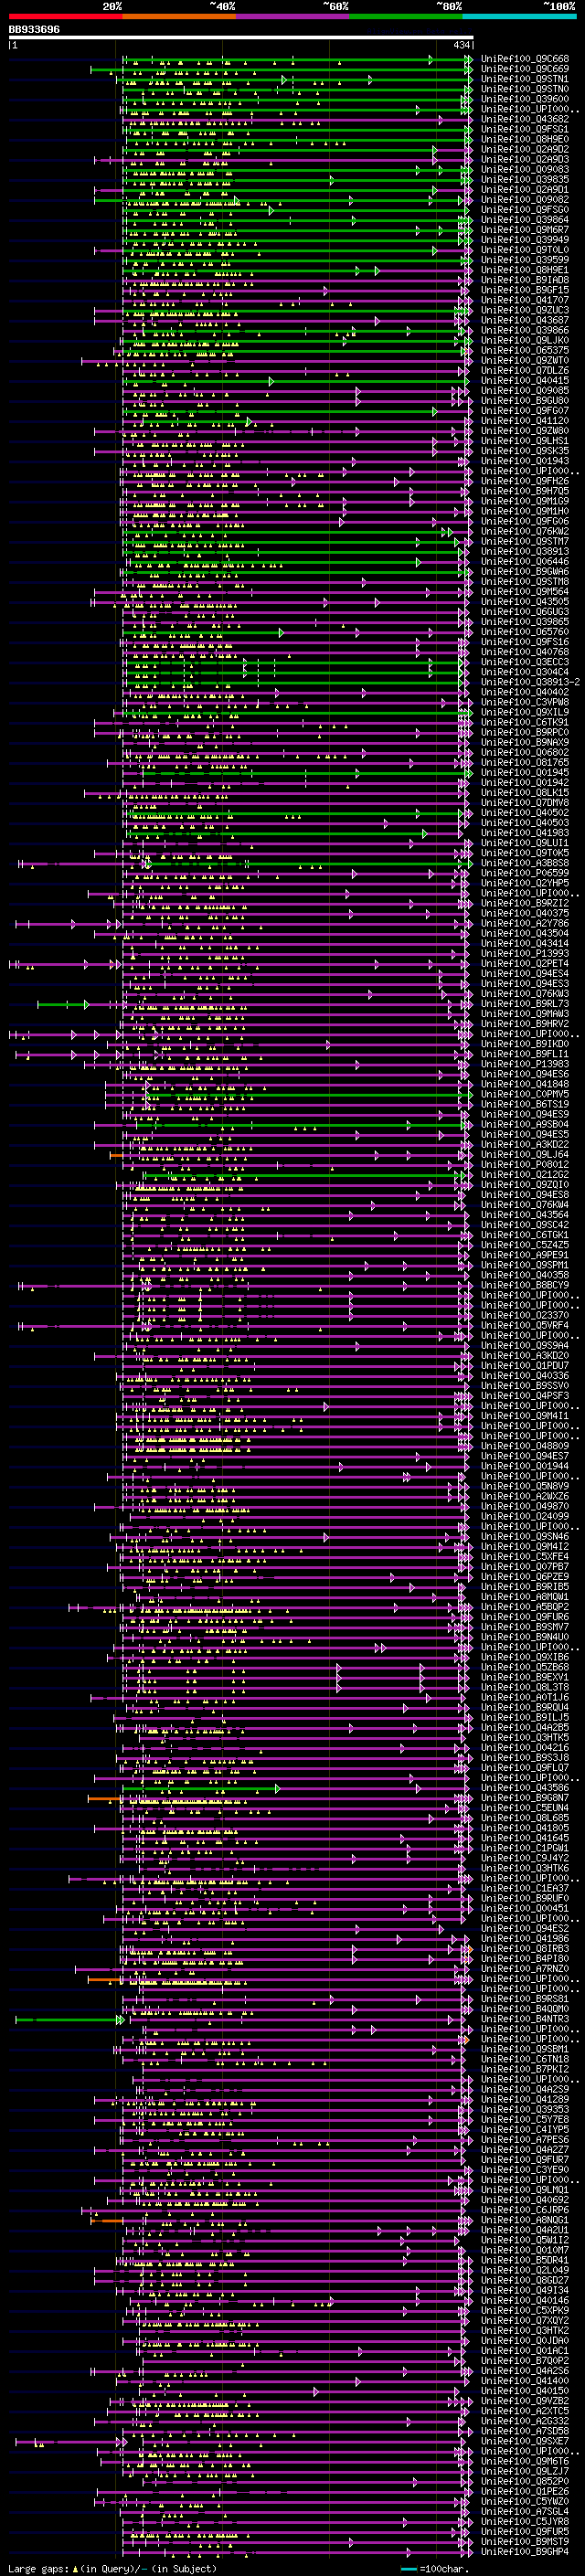585x2576 pixels.
Task: Select hit label UniRef100_Q8H9E0
Action: coord(524,139)
